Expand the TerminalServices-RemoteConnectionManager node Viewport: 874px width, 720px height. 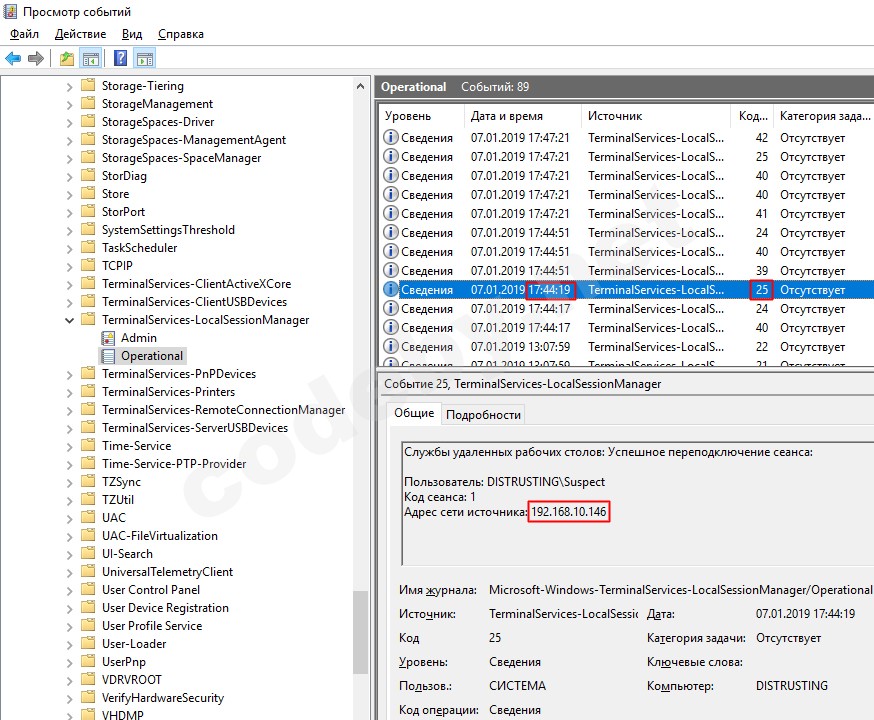tap(69, 410)
